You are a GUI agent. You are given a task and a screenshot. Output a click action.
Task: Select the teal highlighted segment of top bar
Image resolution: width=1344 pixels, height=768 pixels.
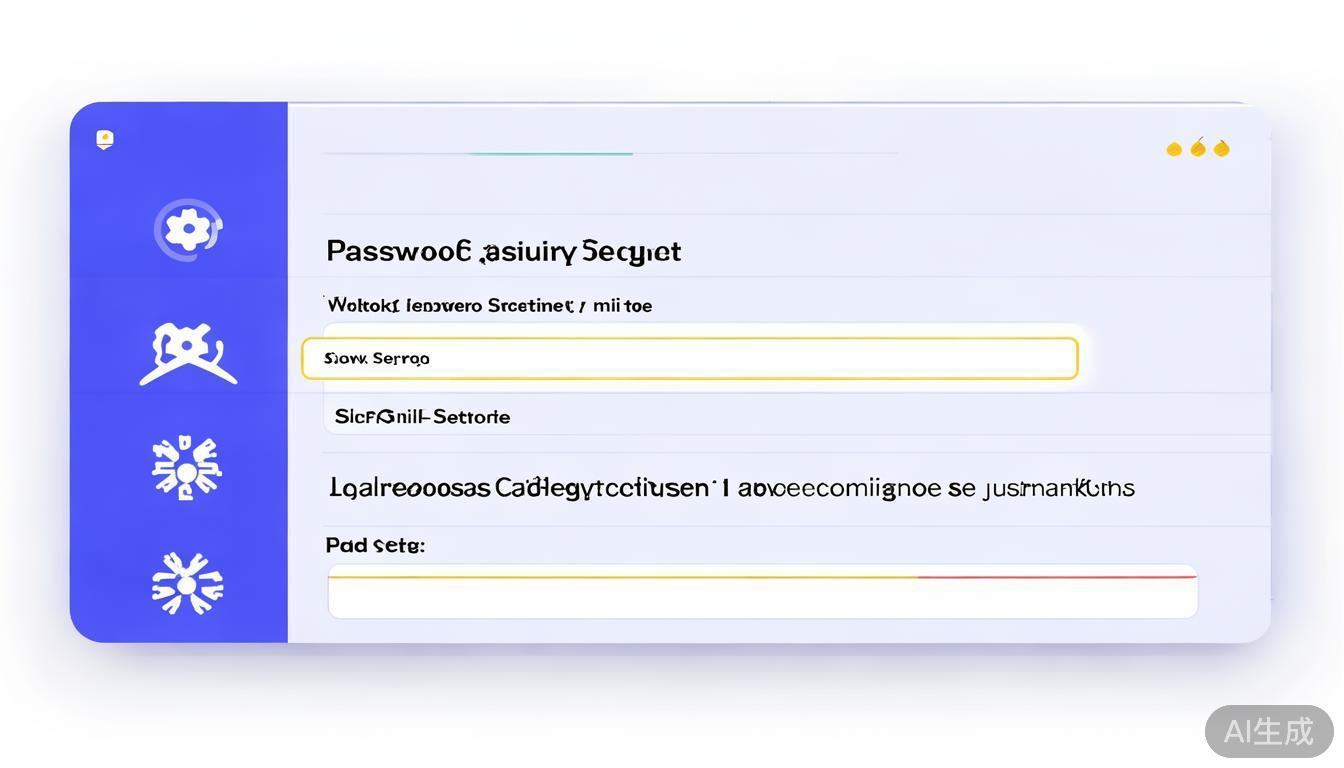click(x=550, y=154)
